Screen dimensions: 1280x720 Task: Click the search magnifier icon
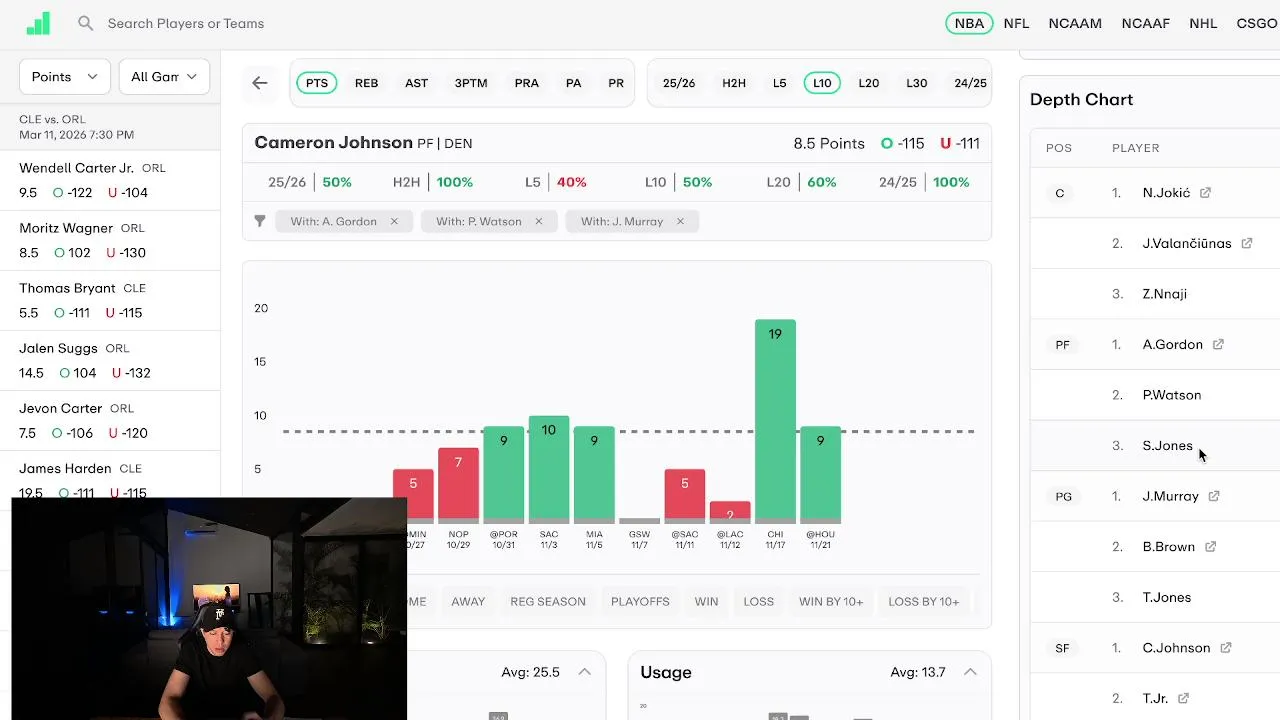[x=86, y=23]
